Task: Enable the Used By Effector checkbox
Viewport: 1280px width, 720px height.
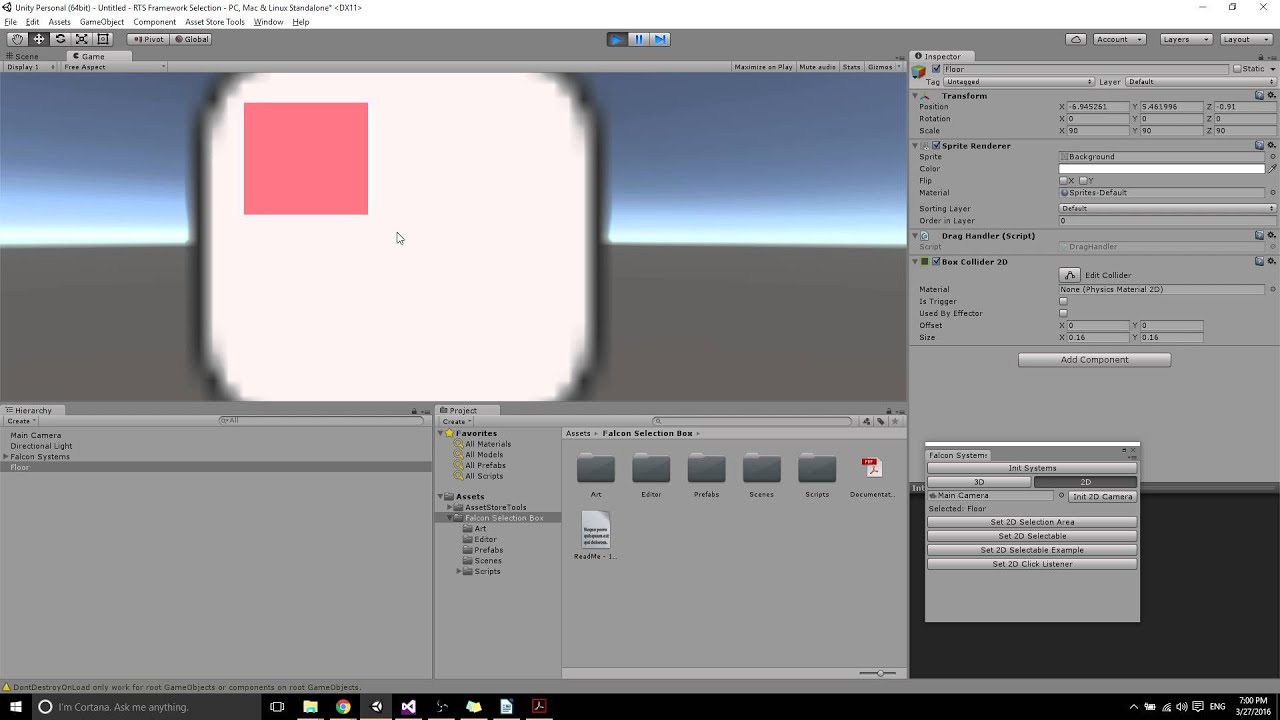Action: [1063, 313]
